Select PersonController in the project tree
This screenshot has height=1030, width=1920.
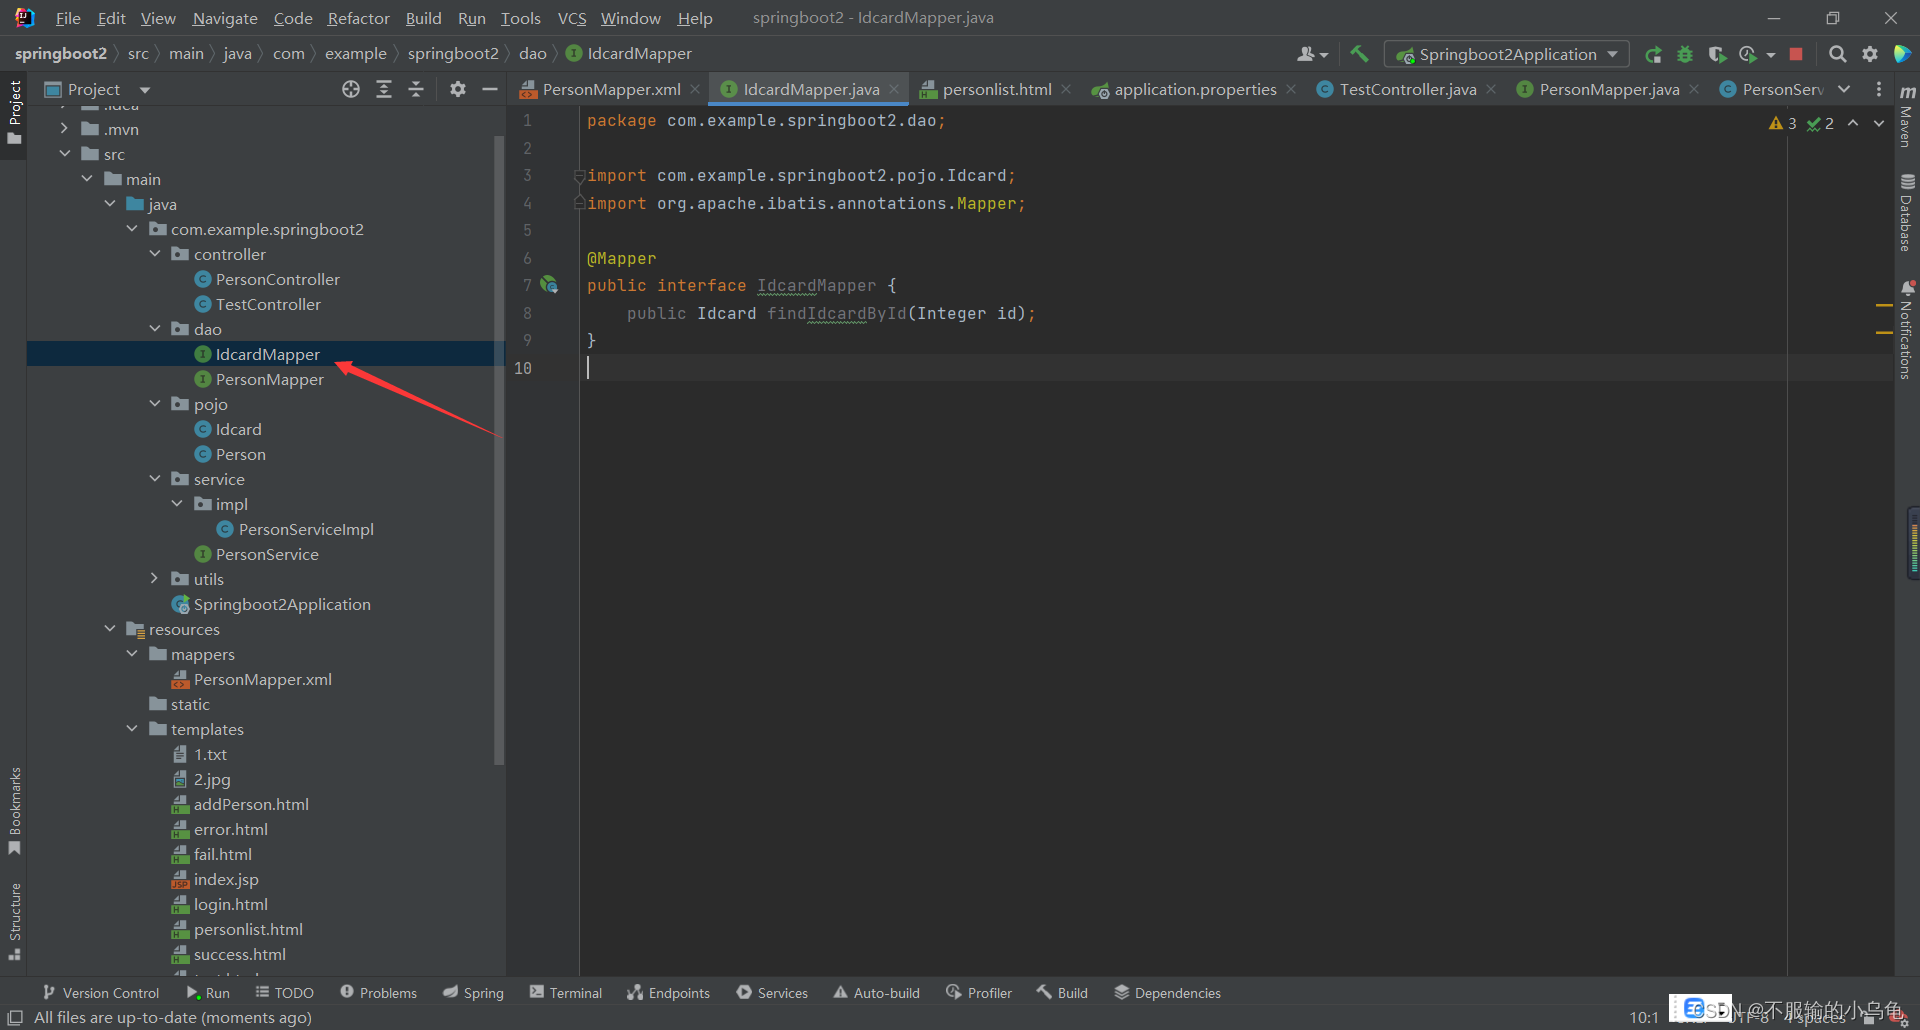277,279
